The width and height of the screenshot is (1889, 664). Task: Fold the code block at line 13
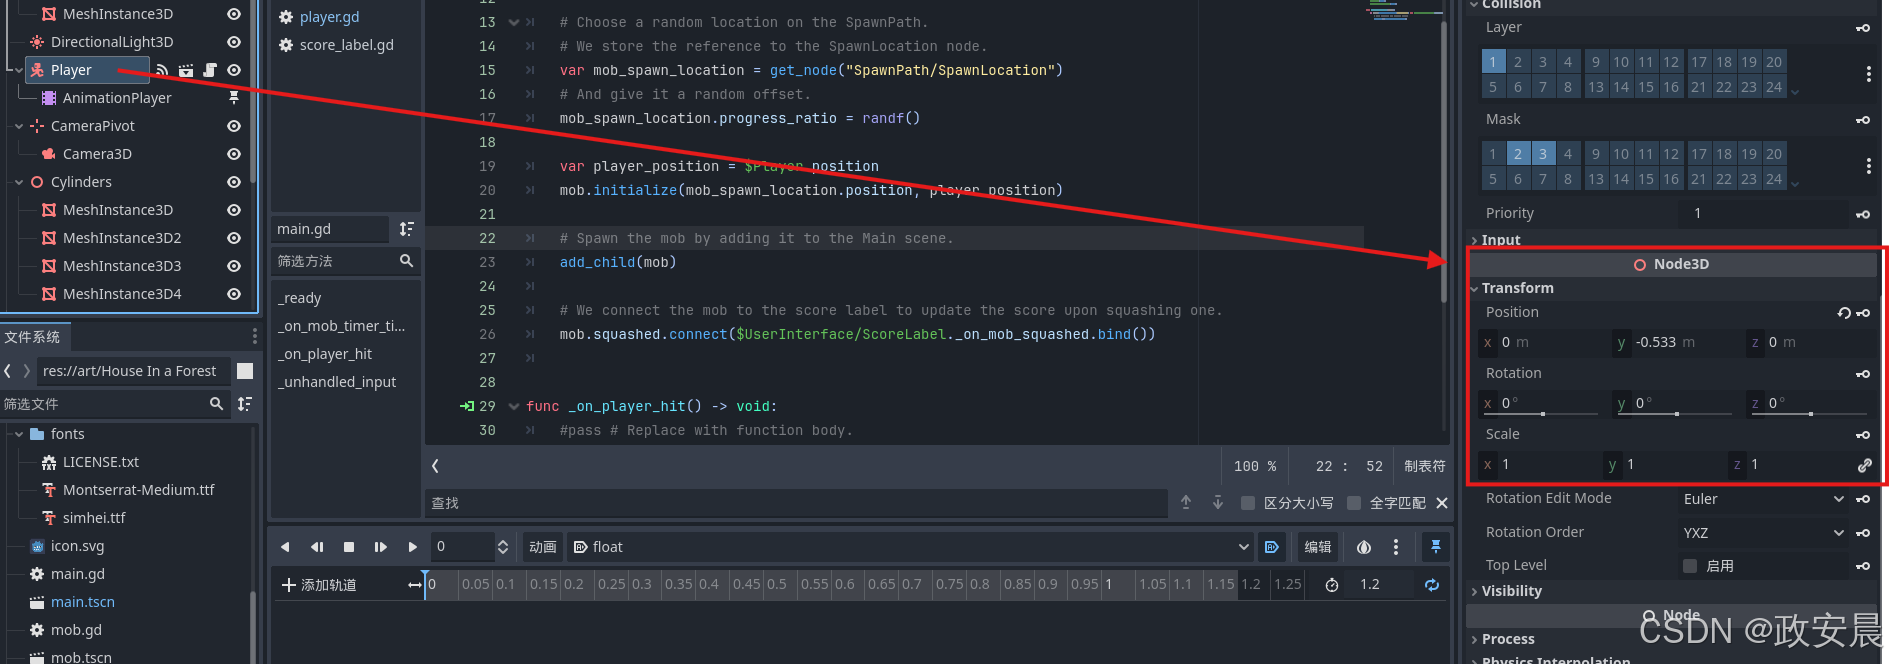point(514,22)
